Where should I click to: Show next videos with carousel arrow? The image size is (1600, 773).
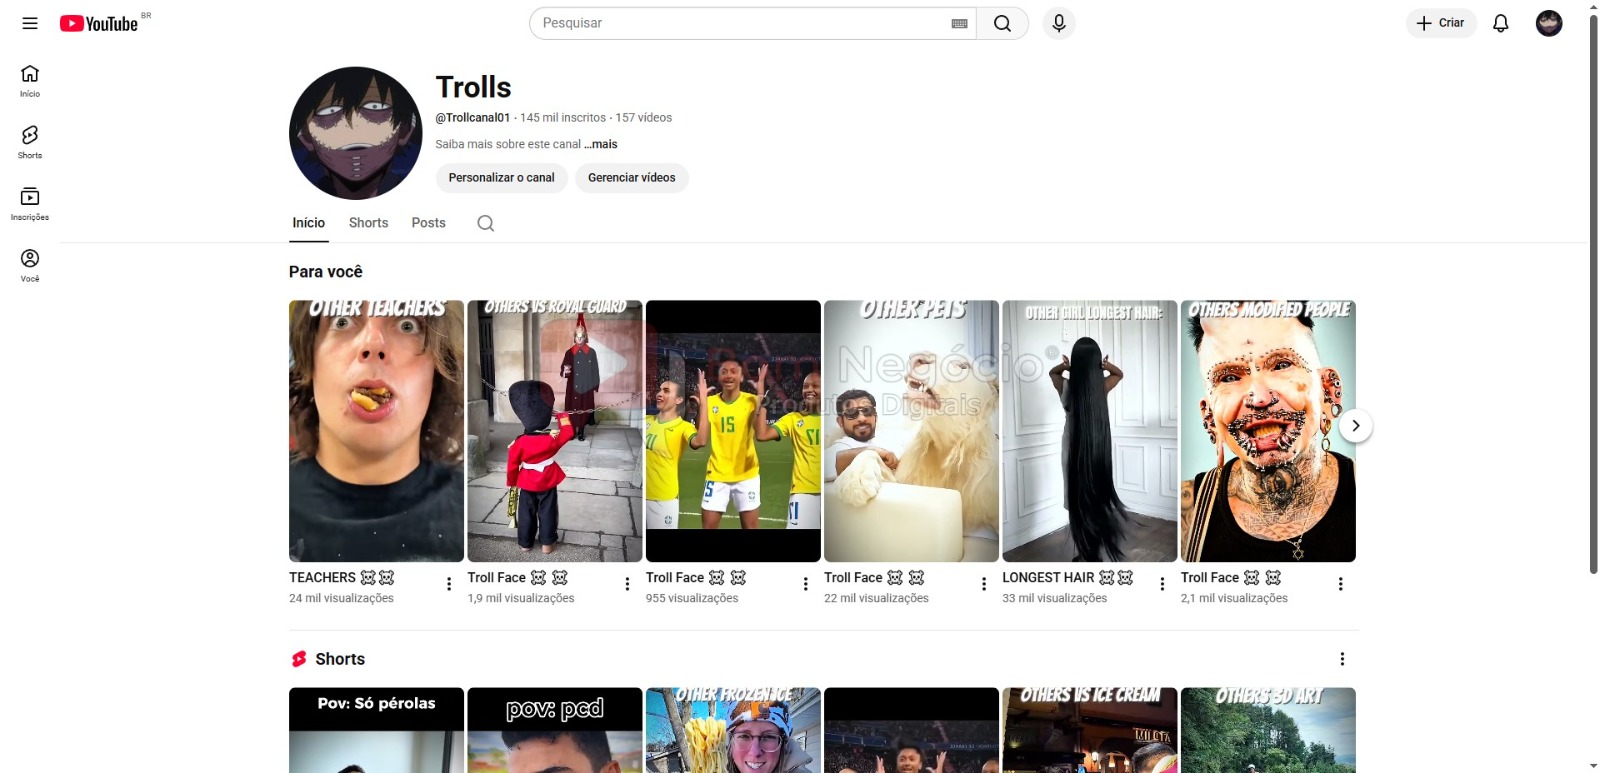tap(1355, 426)
